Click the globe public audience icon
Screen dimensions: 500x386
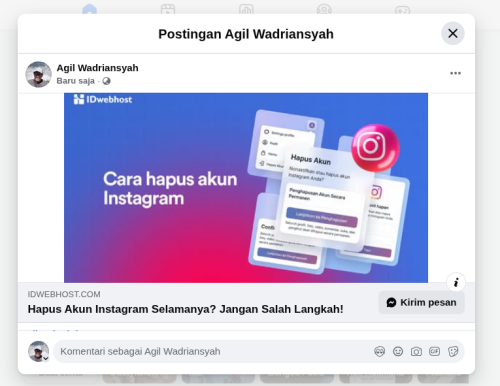pos(106,81)
